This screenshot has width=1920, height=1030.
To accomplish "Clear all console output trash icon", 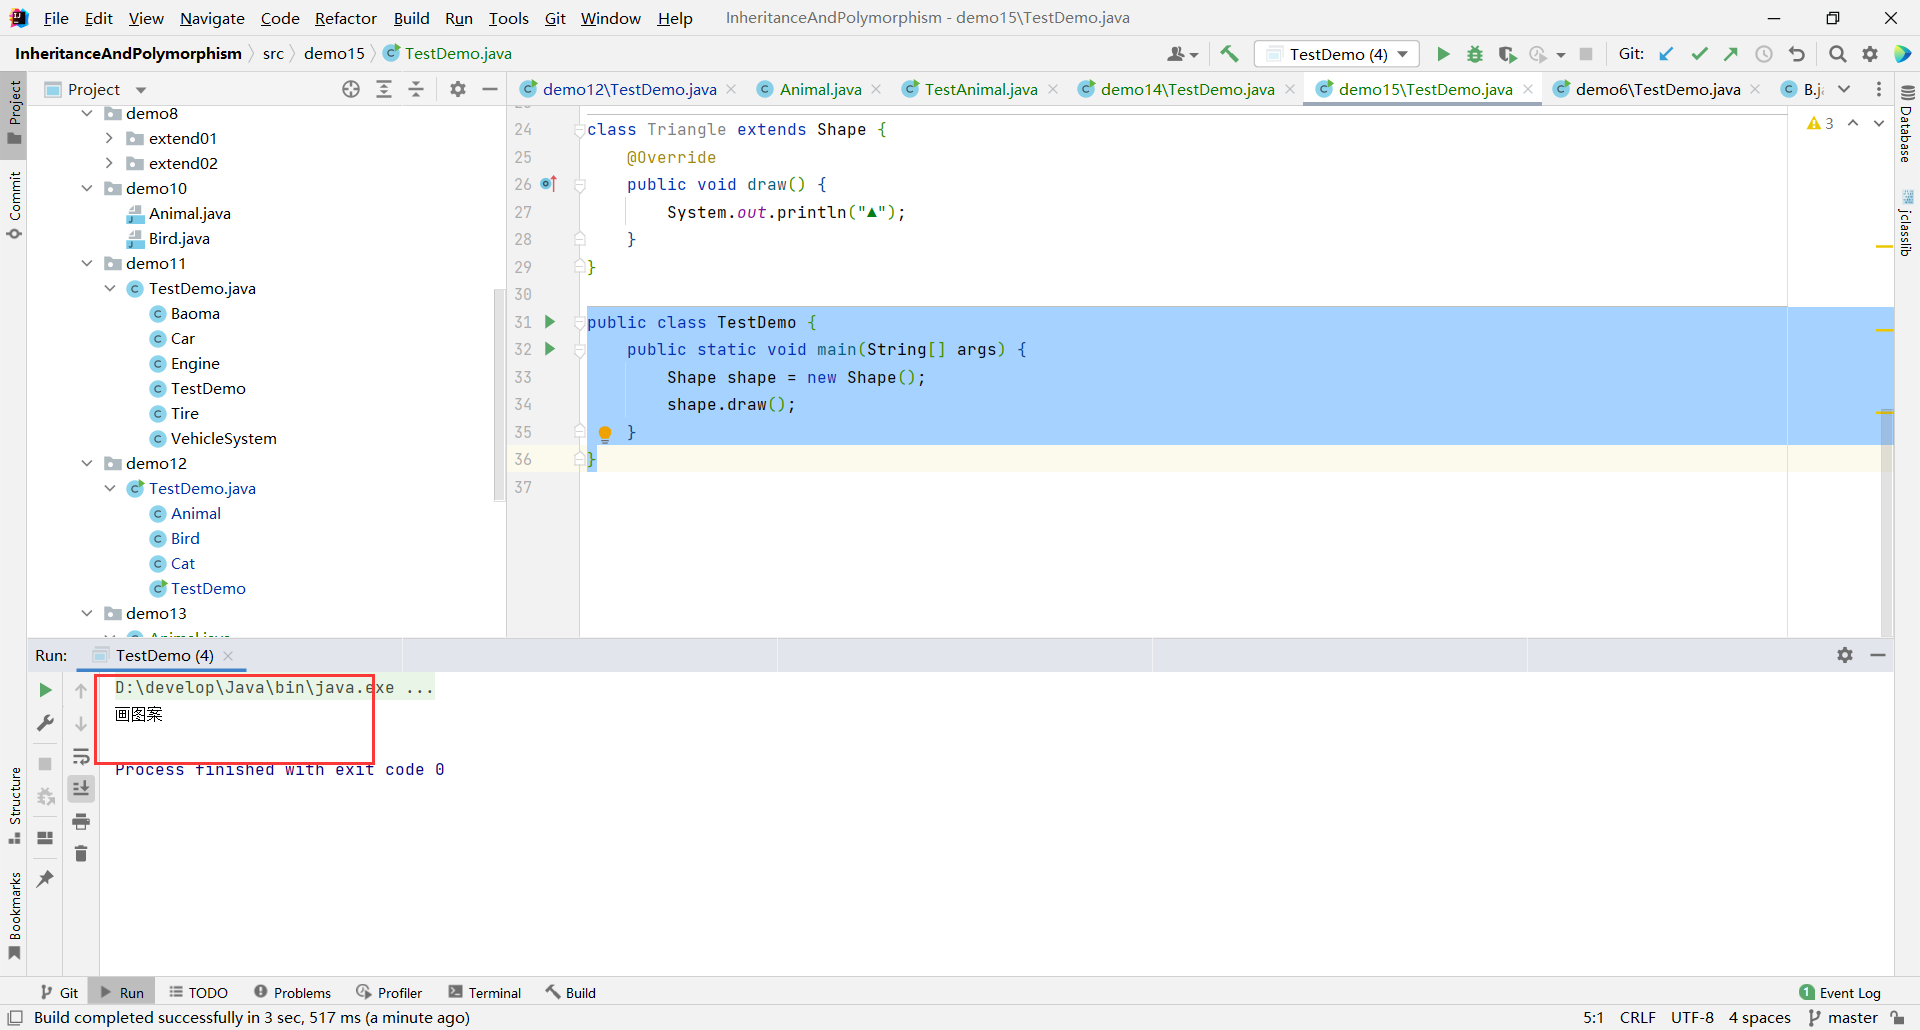I will 81,854.
